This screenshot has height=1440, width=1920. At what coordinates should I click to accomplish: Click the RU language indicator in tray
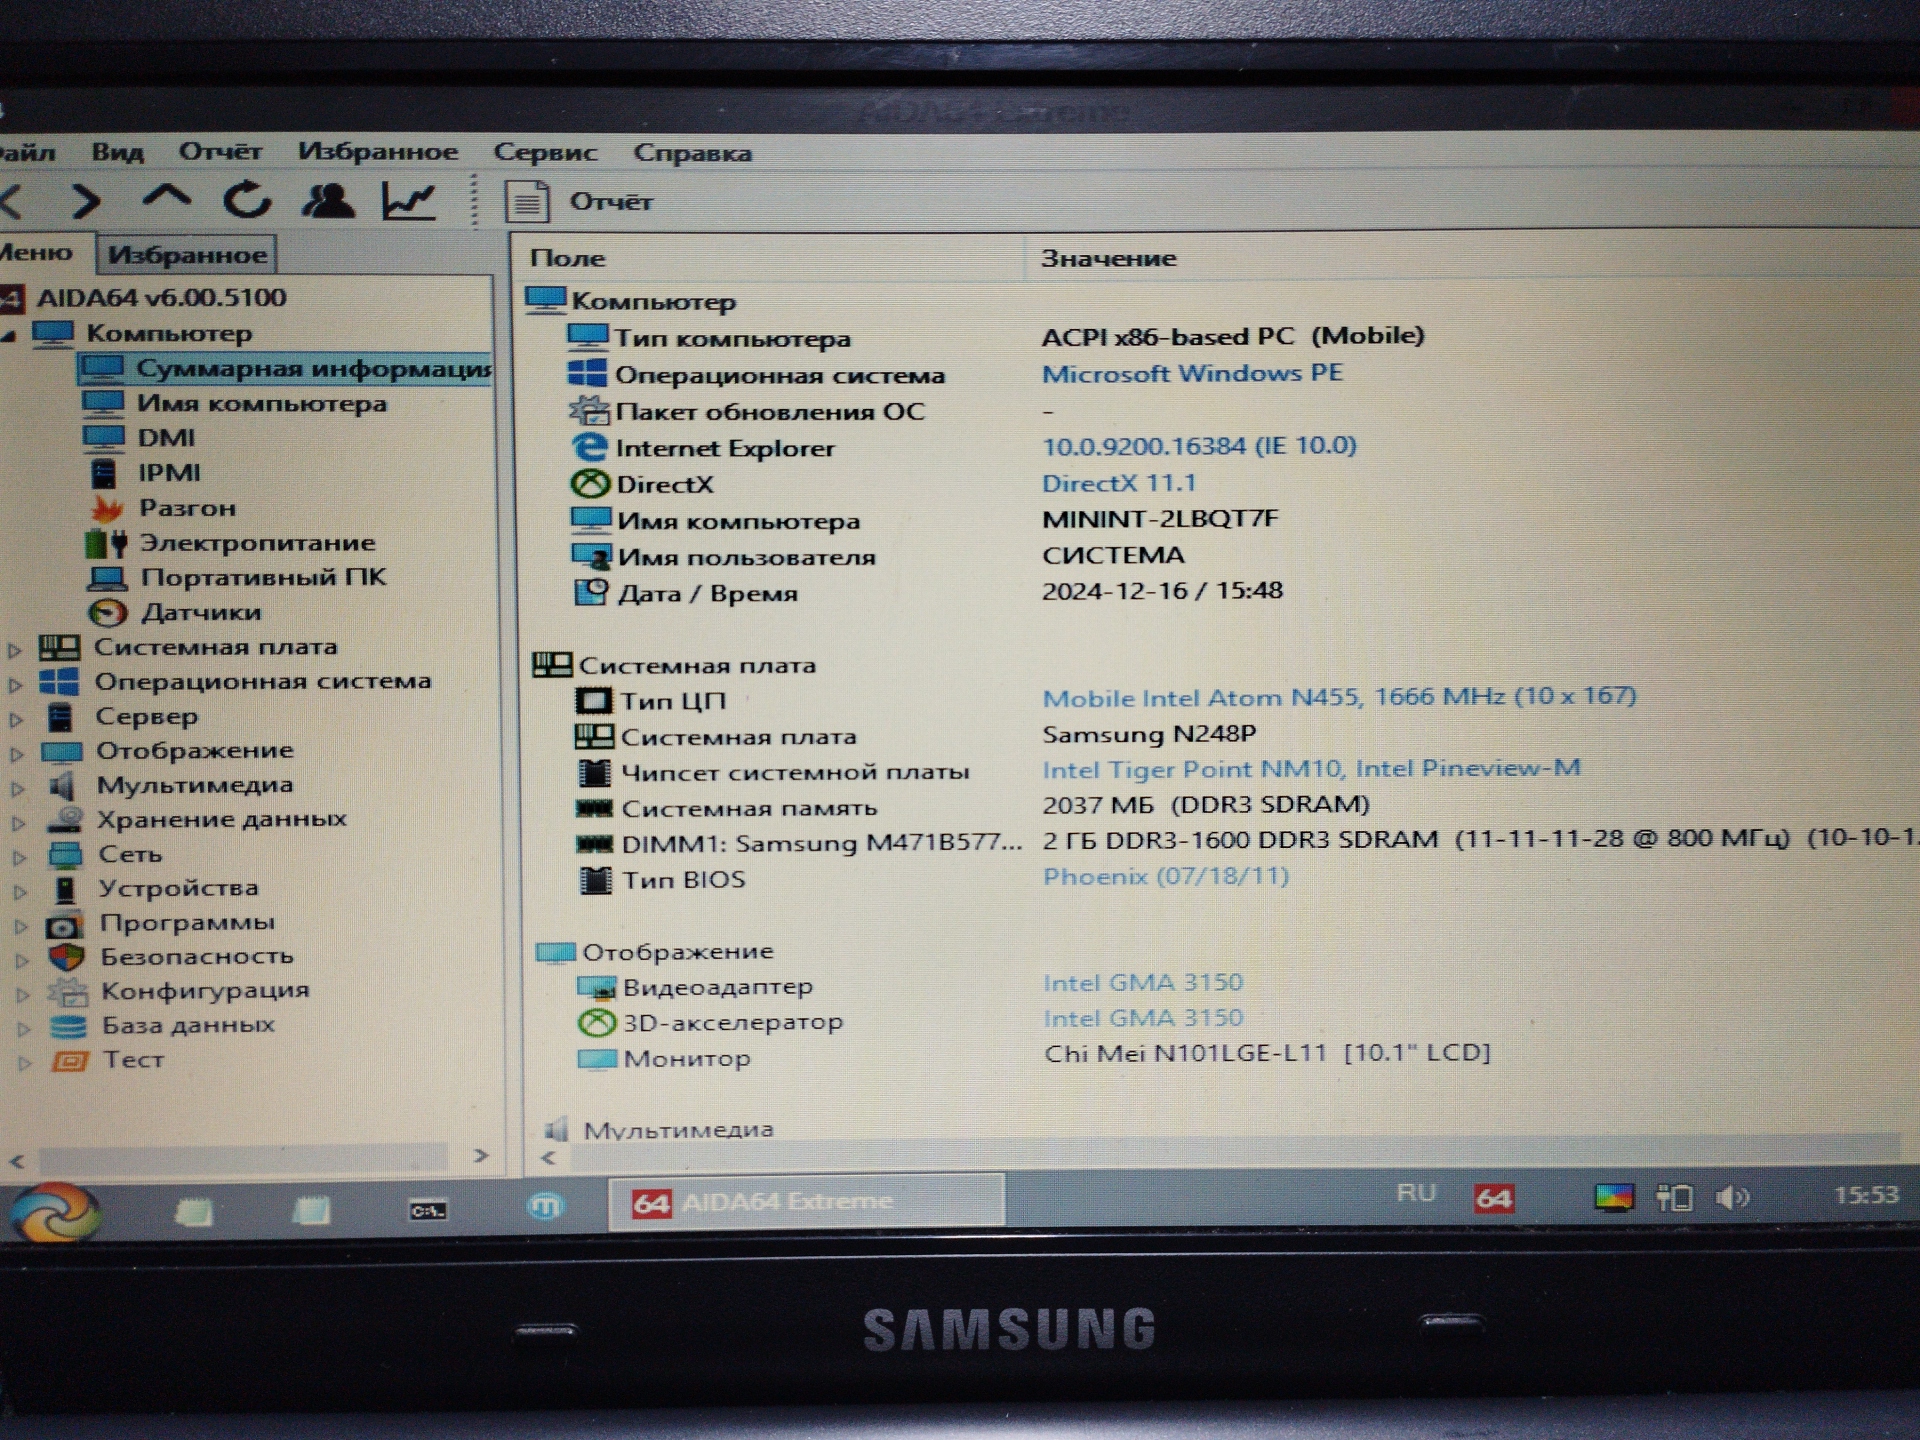coord(1416,1193)
